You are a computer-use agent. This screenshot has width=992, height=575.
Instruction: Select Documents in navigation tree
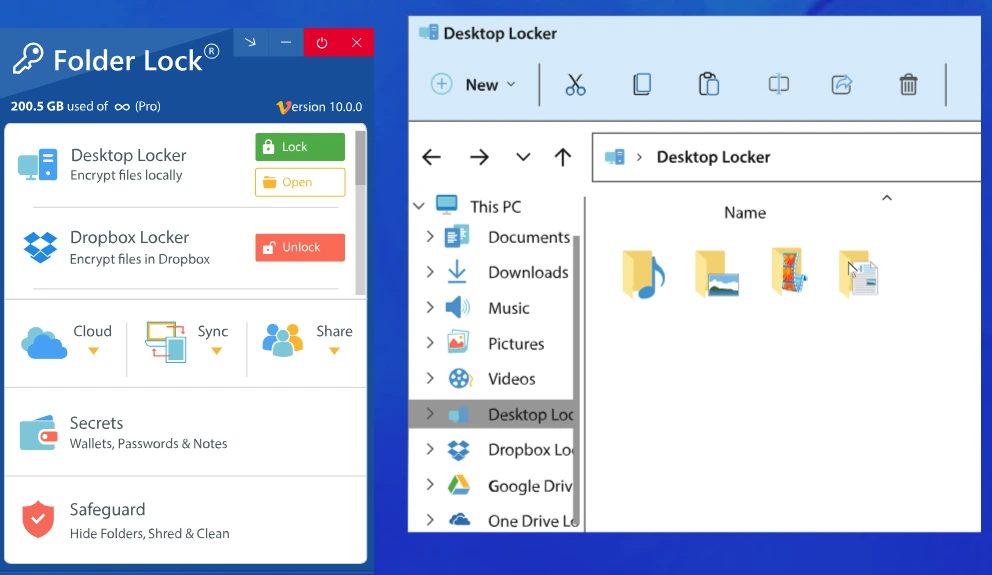point(528,237)
